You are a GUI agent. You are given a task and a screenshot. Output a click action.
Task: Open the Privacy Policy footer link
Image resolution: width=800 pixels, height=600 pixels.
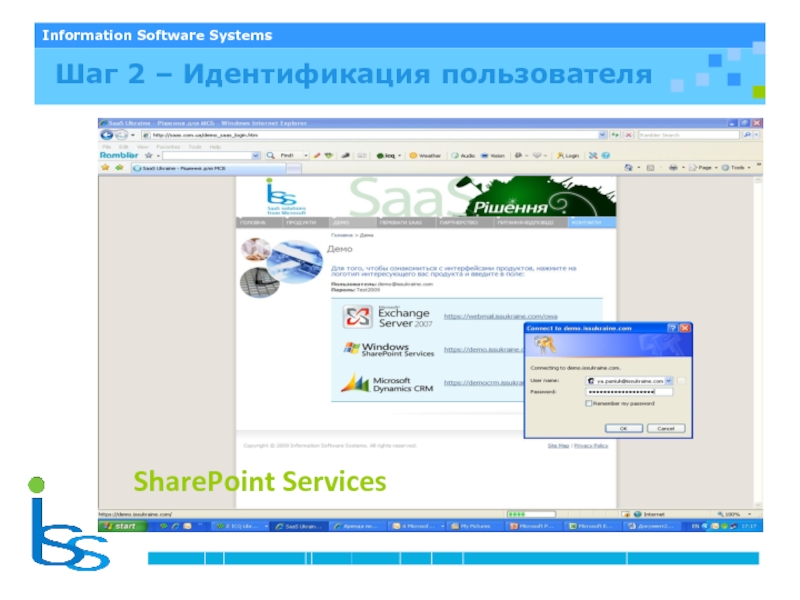point(591,445)
